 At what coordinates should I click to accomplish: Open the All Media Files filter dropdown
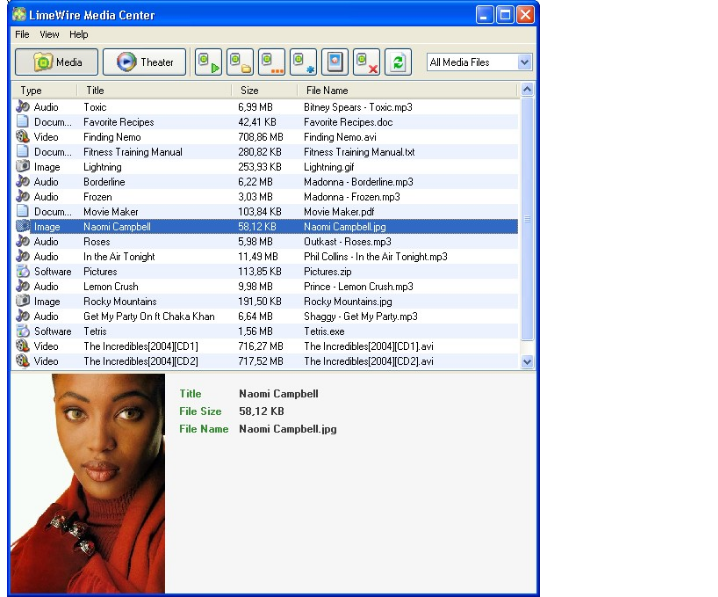click(x=479, y=62)
